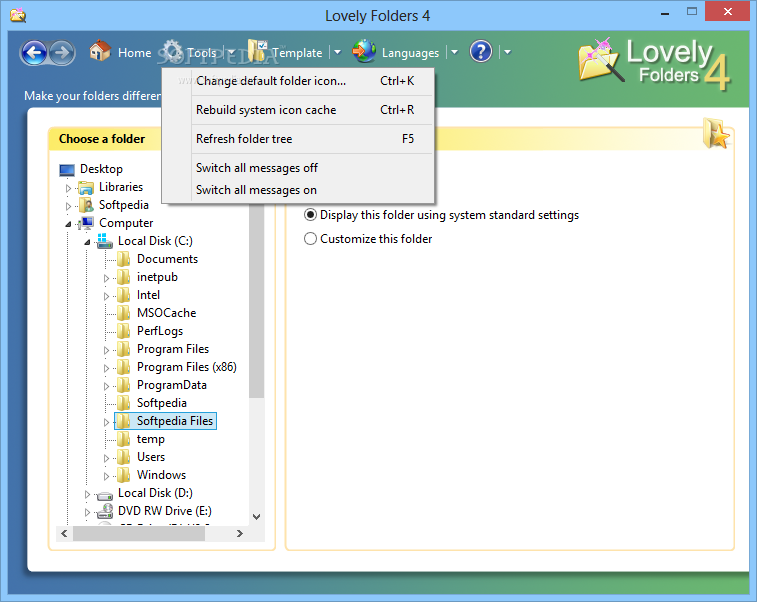
Task: Click the Local Disk (C:) drive icon
Action: coord(104,241)
